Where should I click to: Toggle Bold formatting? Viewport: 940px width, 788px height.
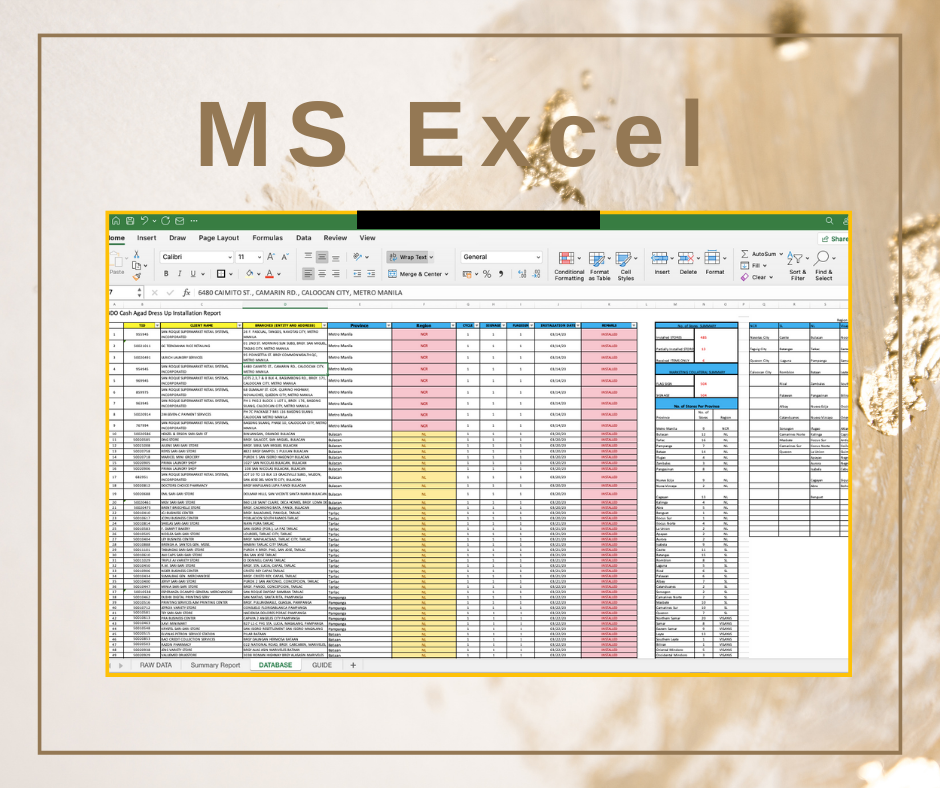[166, 274]
